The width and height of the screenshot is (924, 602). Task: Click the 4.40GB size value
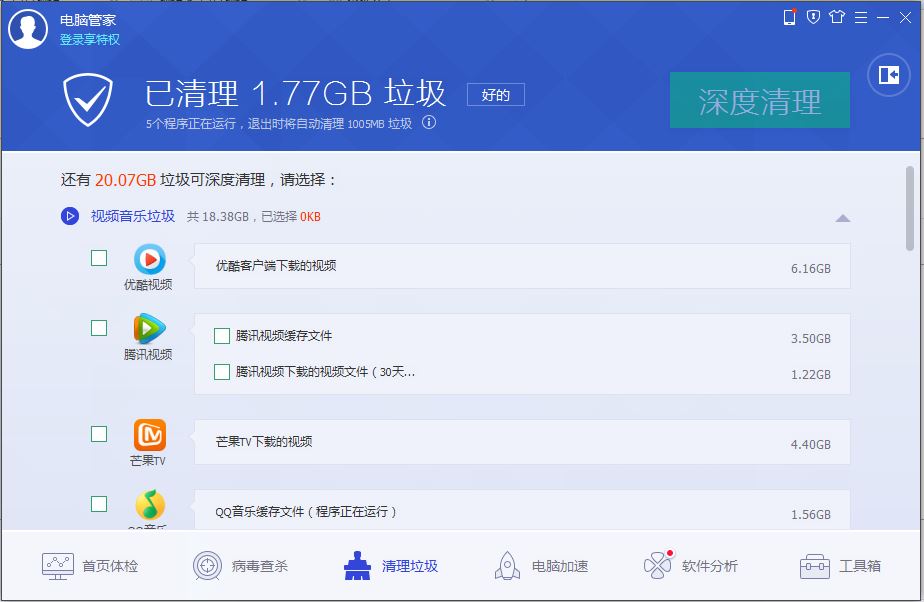[810, 445]
